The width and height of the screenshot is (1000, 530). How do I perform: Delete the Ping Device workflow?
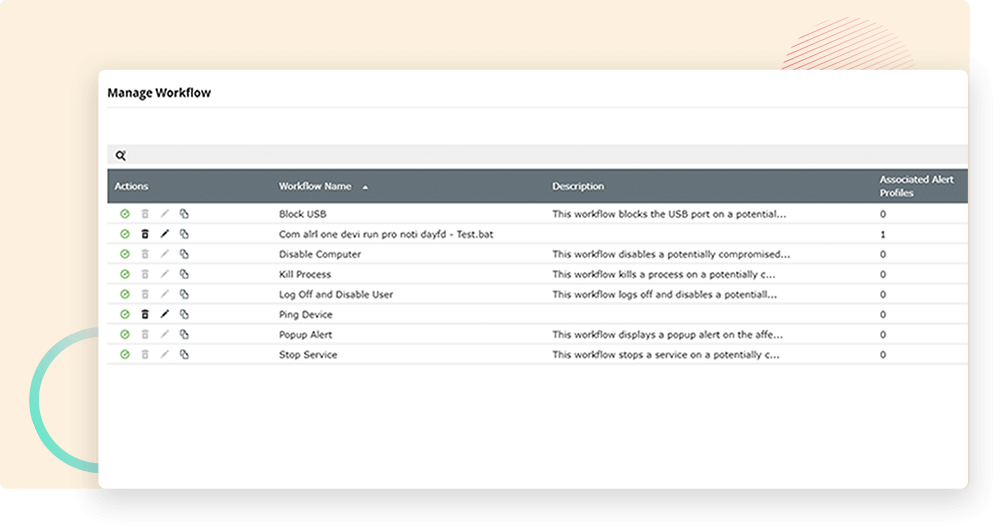coord(145,314)
